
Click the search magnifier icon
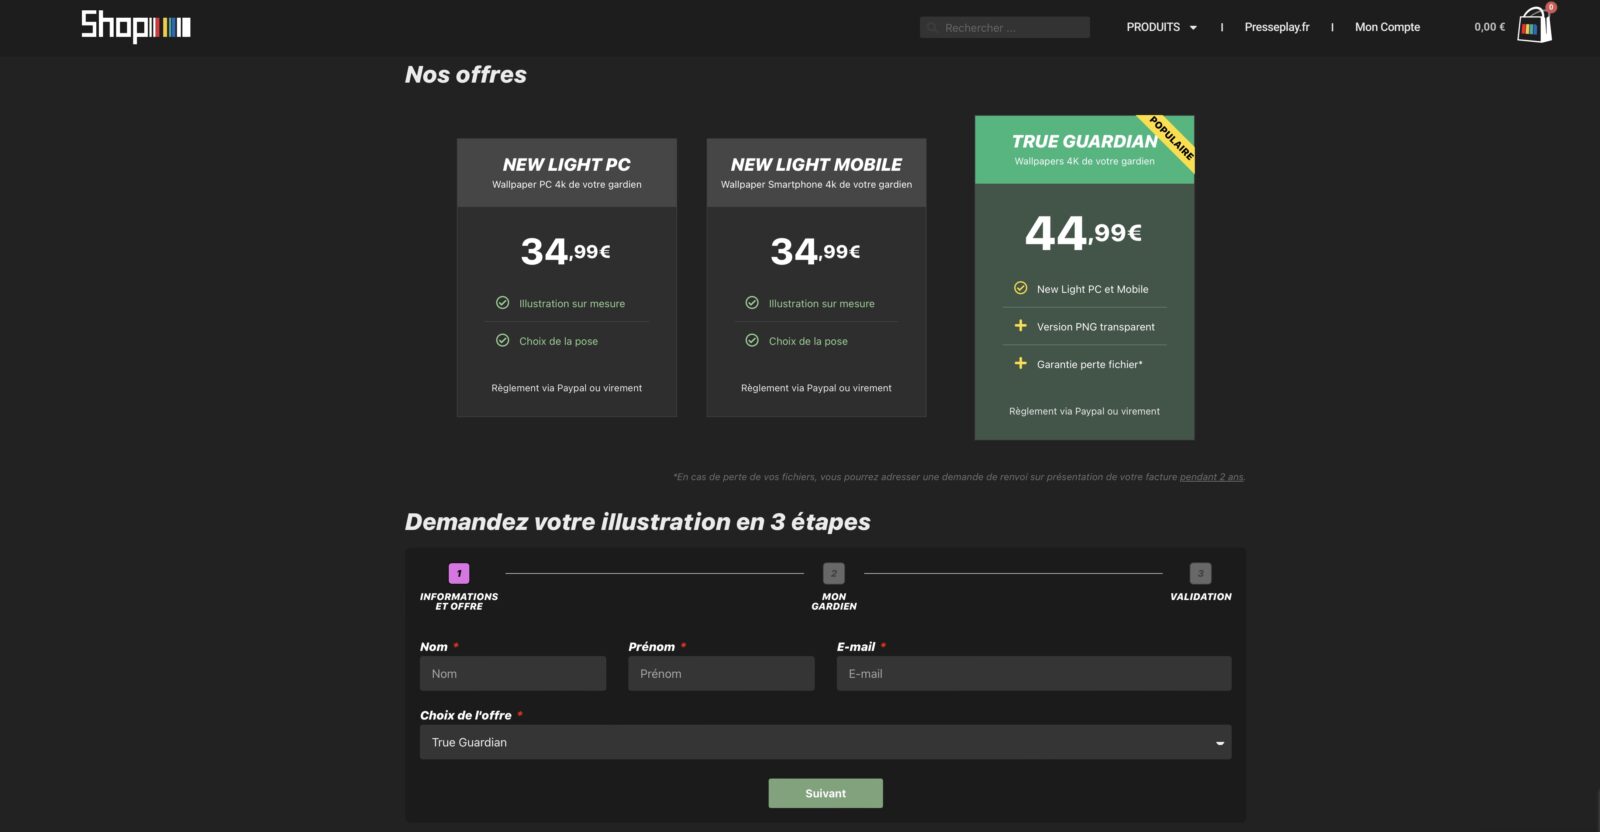(x=932, y=28)
